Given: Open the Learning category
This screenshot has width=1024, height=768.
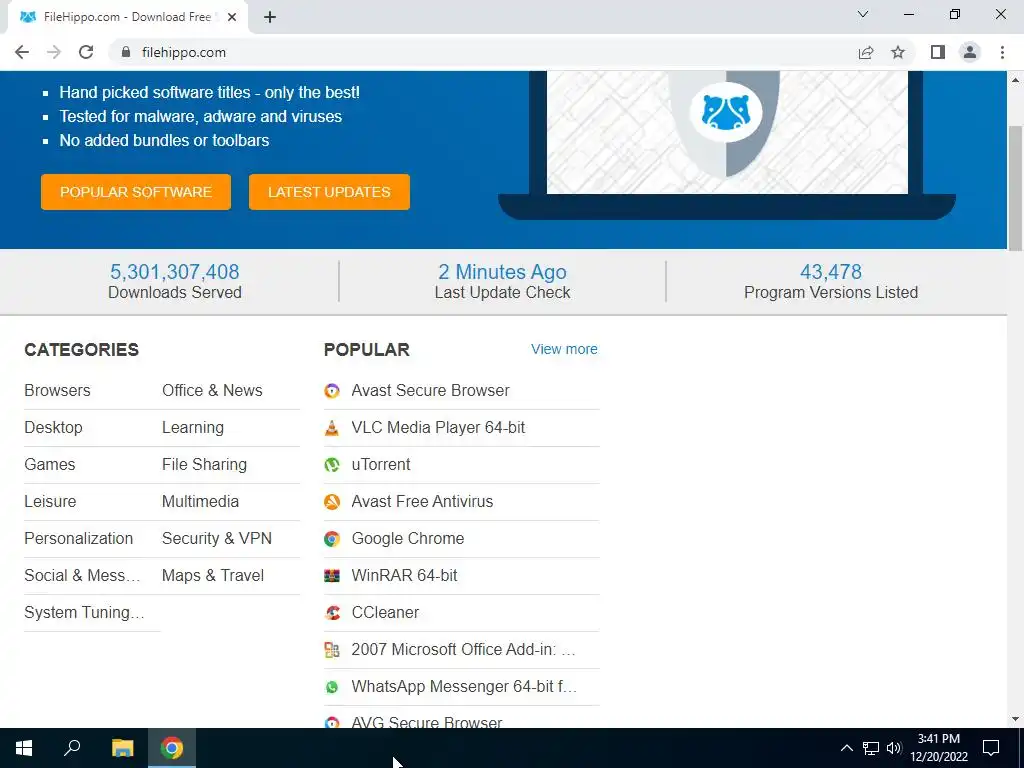Looking at the screenshot, I should tap(193, 428).
